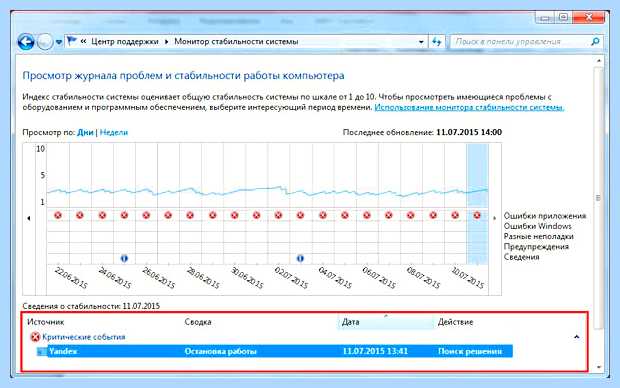Viewport: 620px width, 388px height.
Task: Focus the Поиск в панели управления field
Action: point(521,42)
